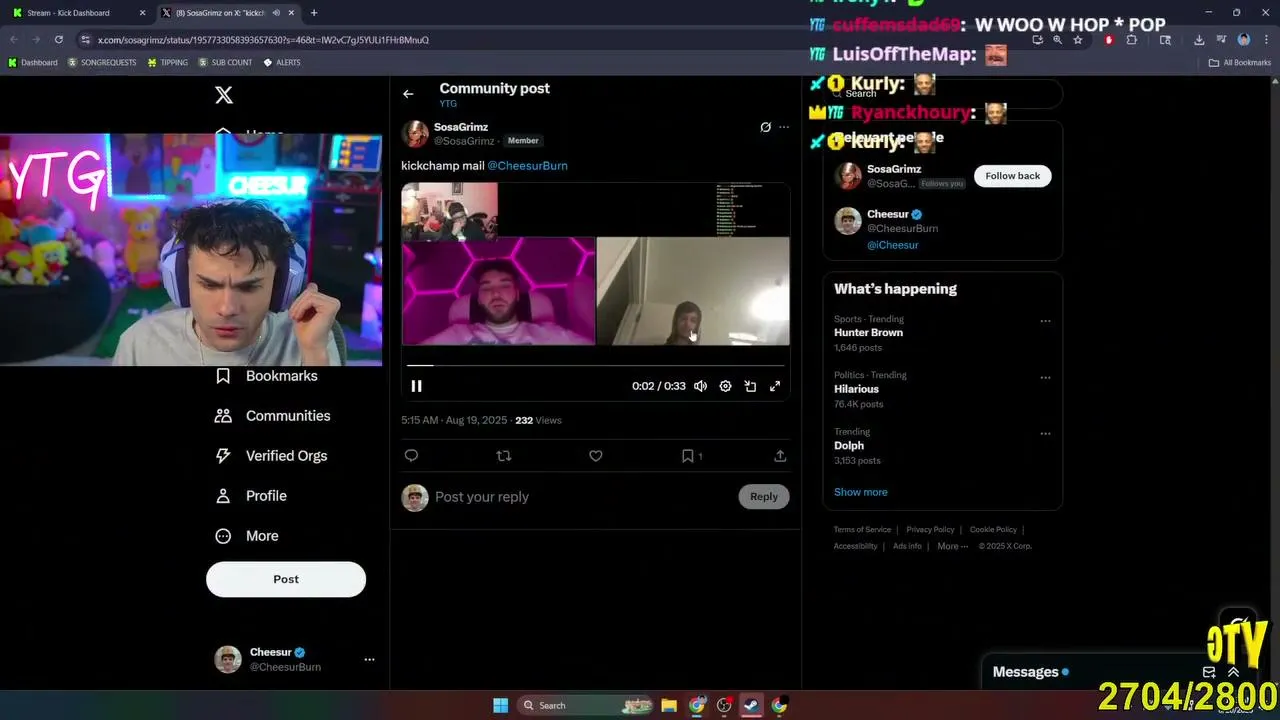Viewport: 1280px width, 720px height.
Task: Open the ALERTS bookmark
Action: [x=282, y=63]
